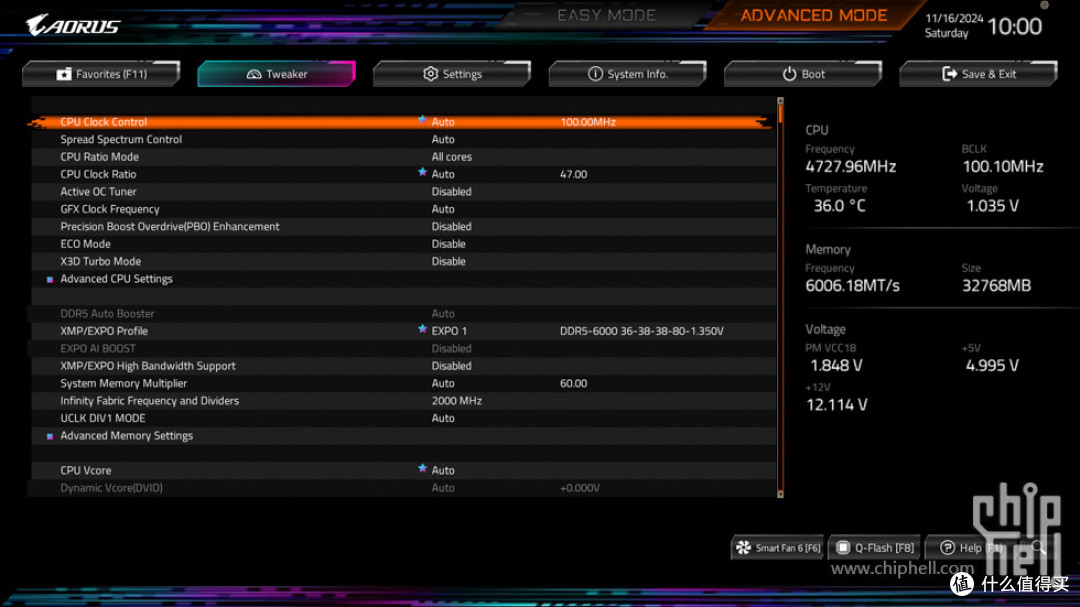
Task: Toggle favorite star on CPU Clock Control
Action: [422, 120]
